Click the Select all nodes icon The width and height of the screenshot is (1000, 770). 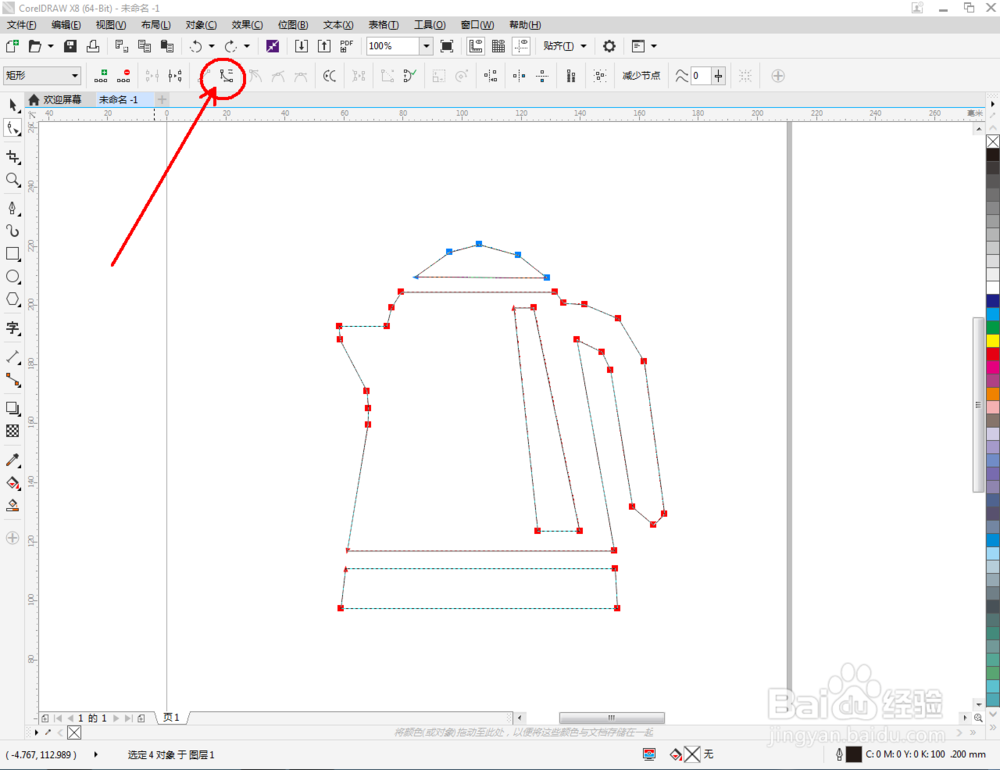point(599,76)
